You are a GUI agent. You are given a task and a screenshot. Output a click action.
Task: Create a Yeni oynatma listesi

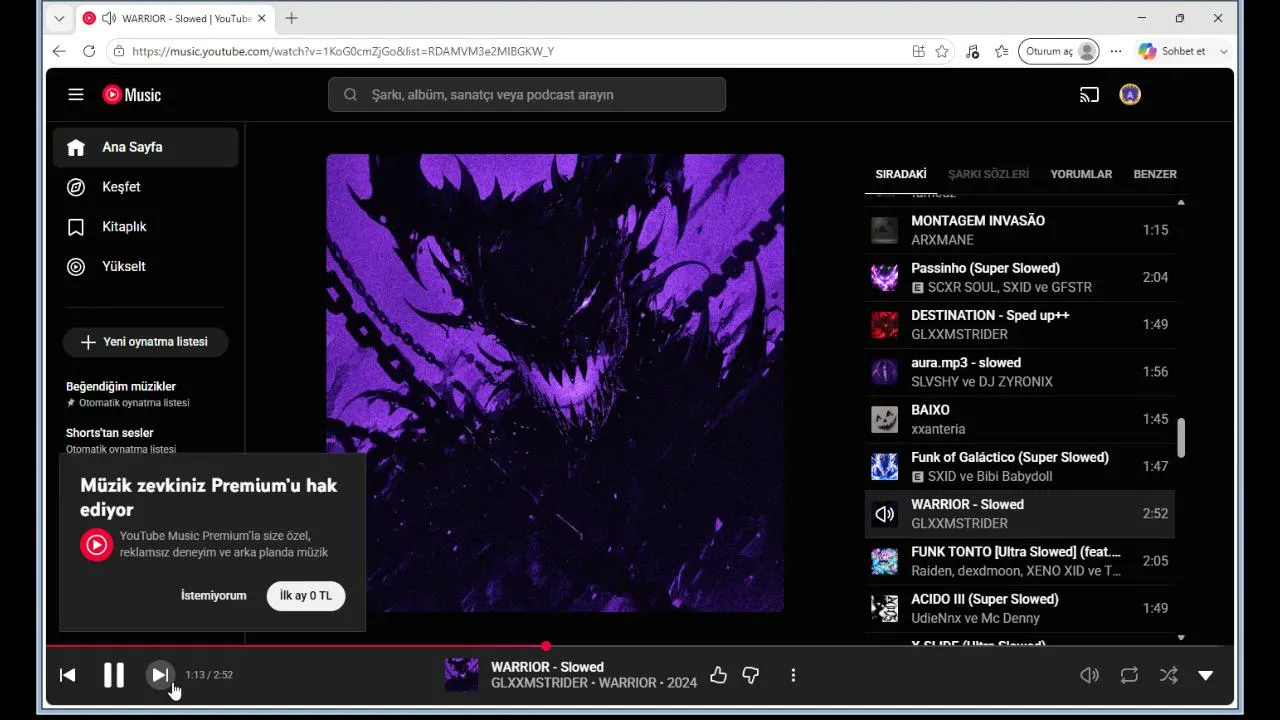click(x=145, y=342)
